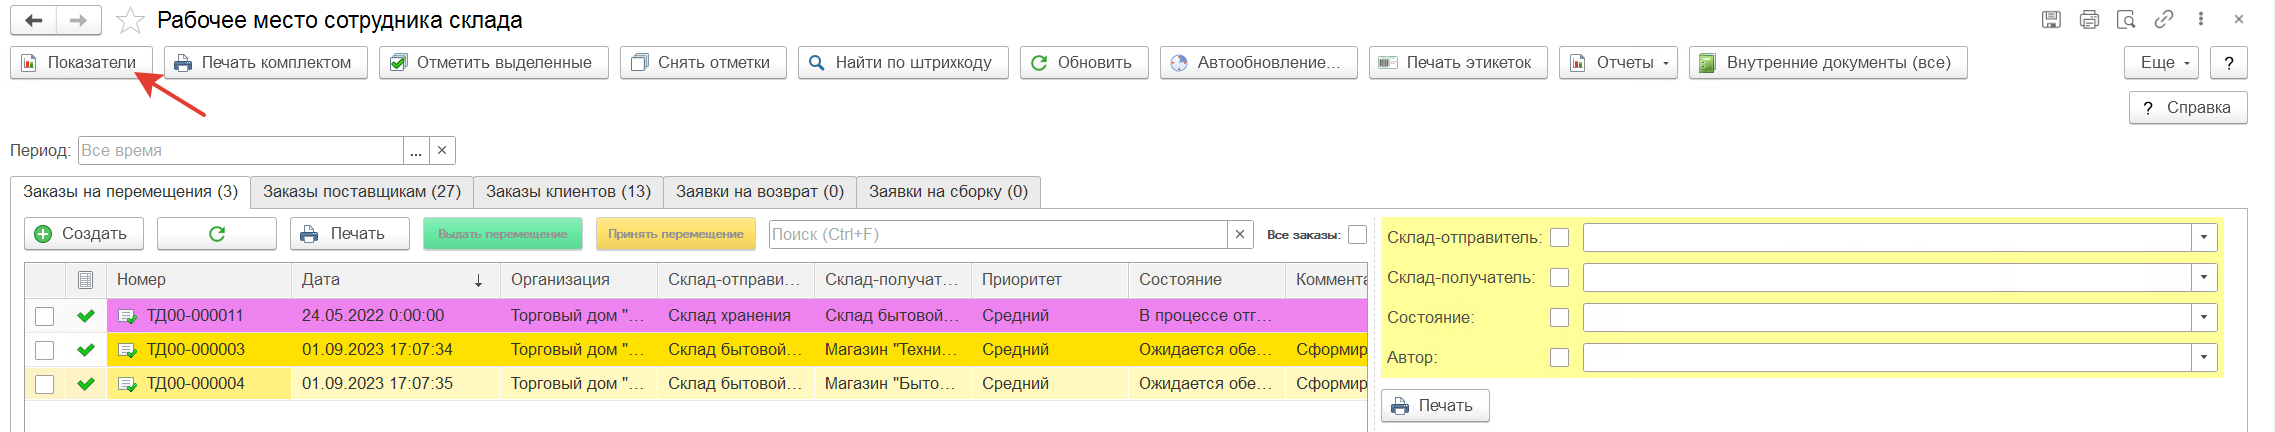The height and width of the screenshot is (432, 2275).
Task: Open Автообновление settings
Action: pyautogui.click(x=1259, y=62)
